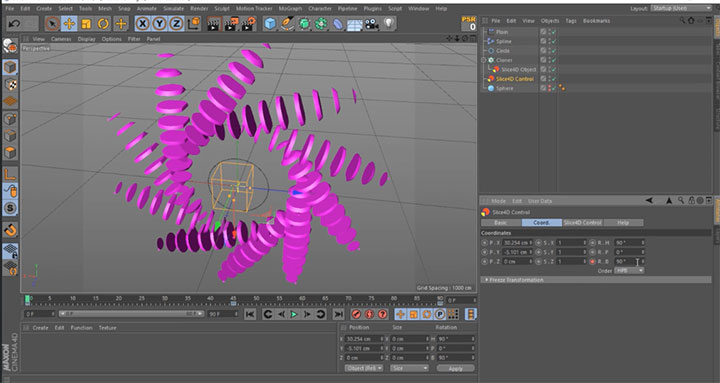Expand the Freeze Transformation section
Screen dimensions: 720x383
click(595, 280)
